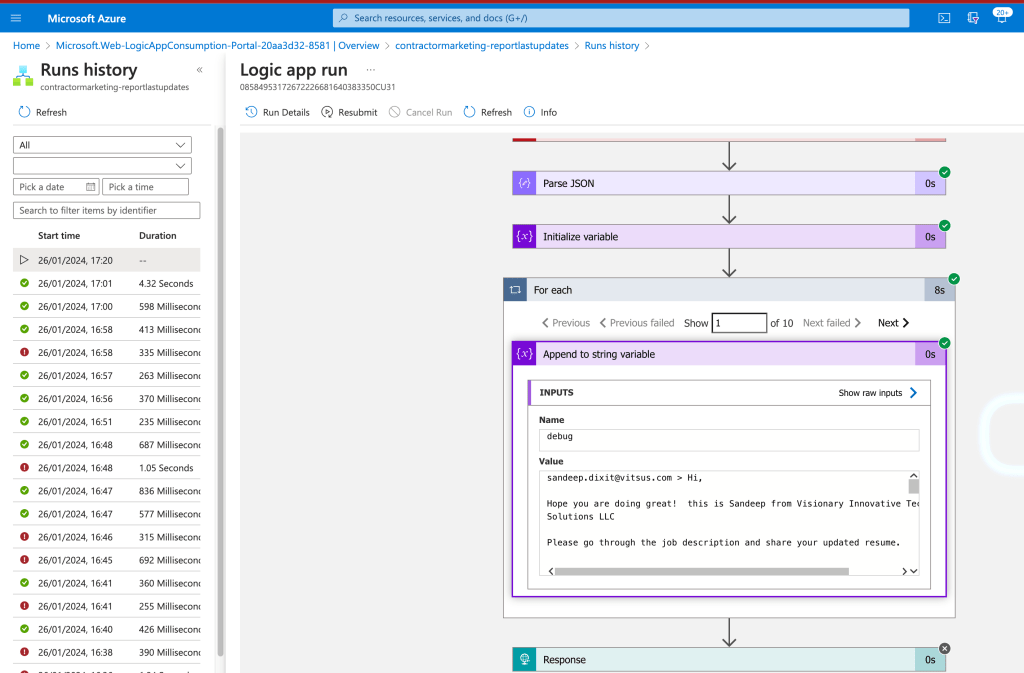Click the Pick a date field
Screen dimensions: 1024x673
coord(56,187)
